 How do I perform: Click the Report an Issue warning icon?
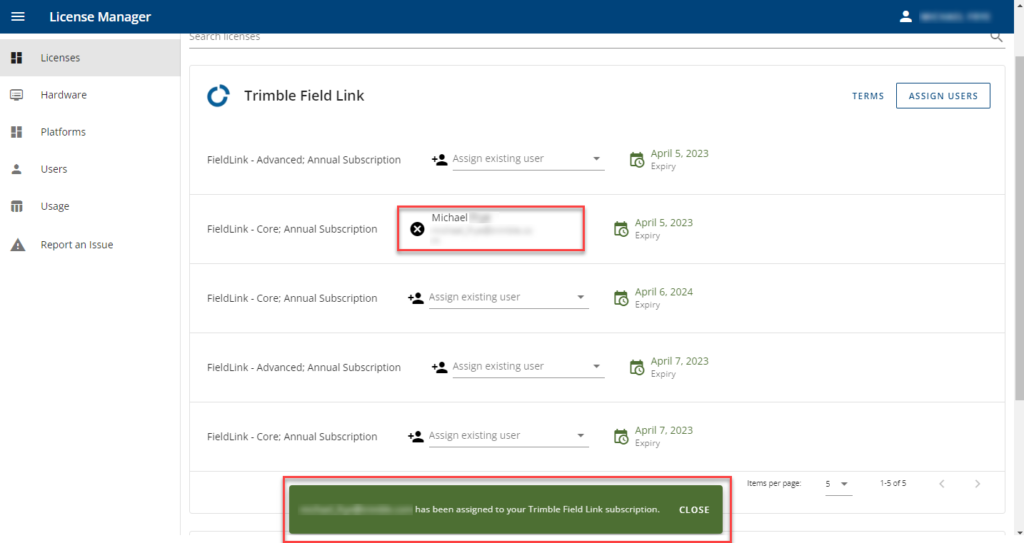(x=18, y=245)
